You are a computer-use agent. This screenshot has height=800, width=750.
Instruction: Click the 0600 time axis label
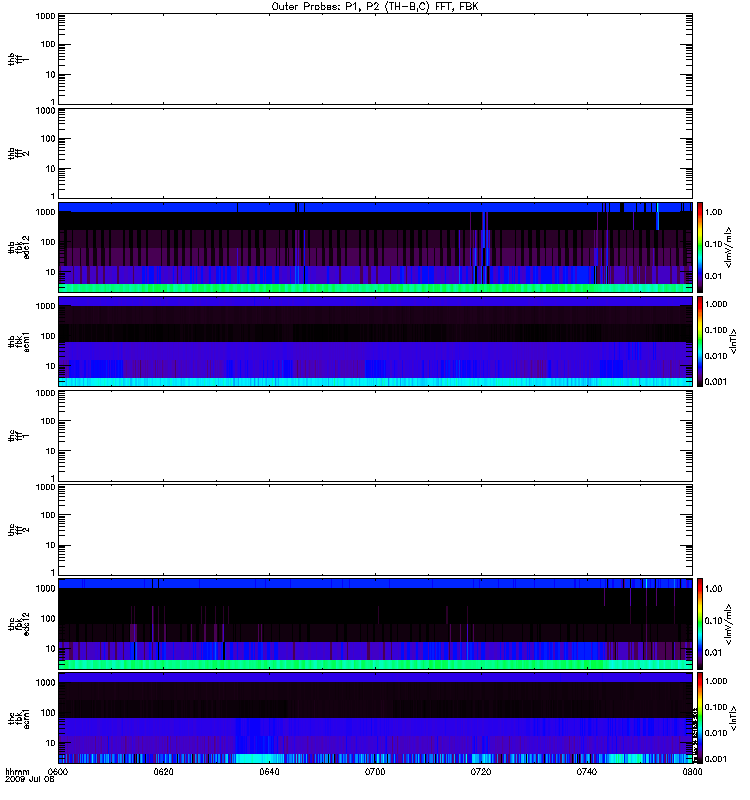coord(58,772)
